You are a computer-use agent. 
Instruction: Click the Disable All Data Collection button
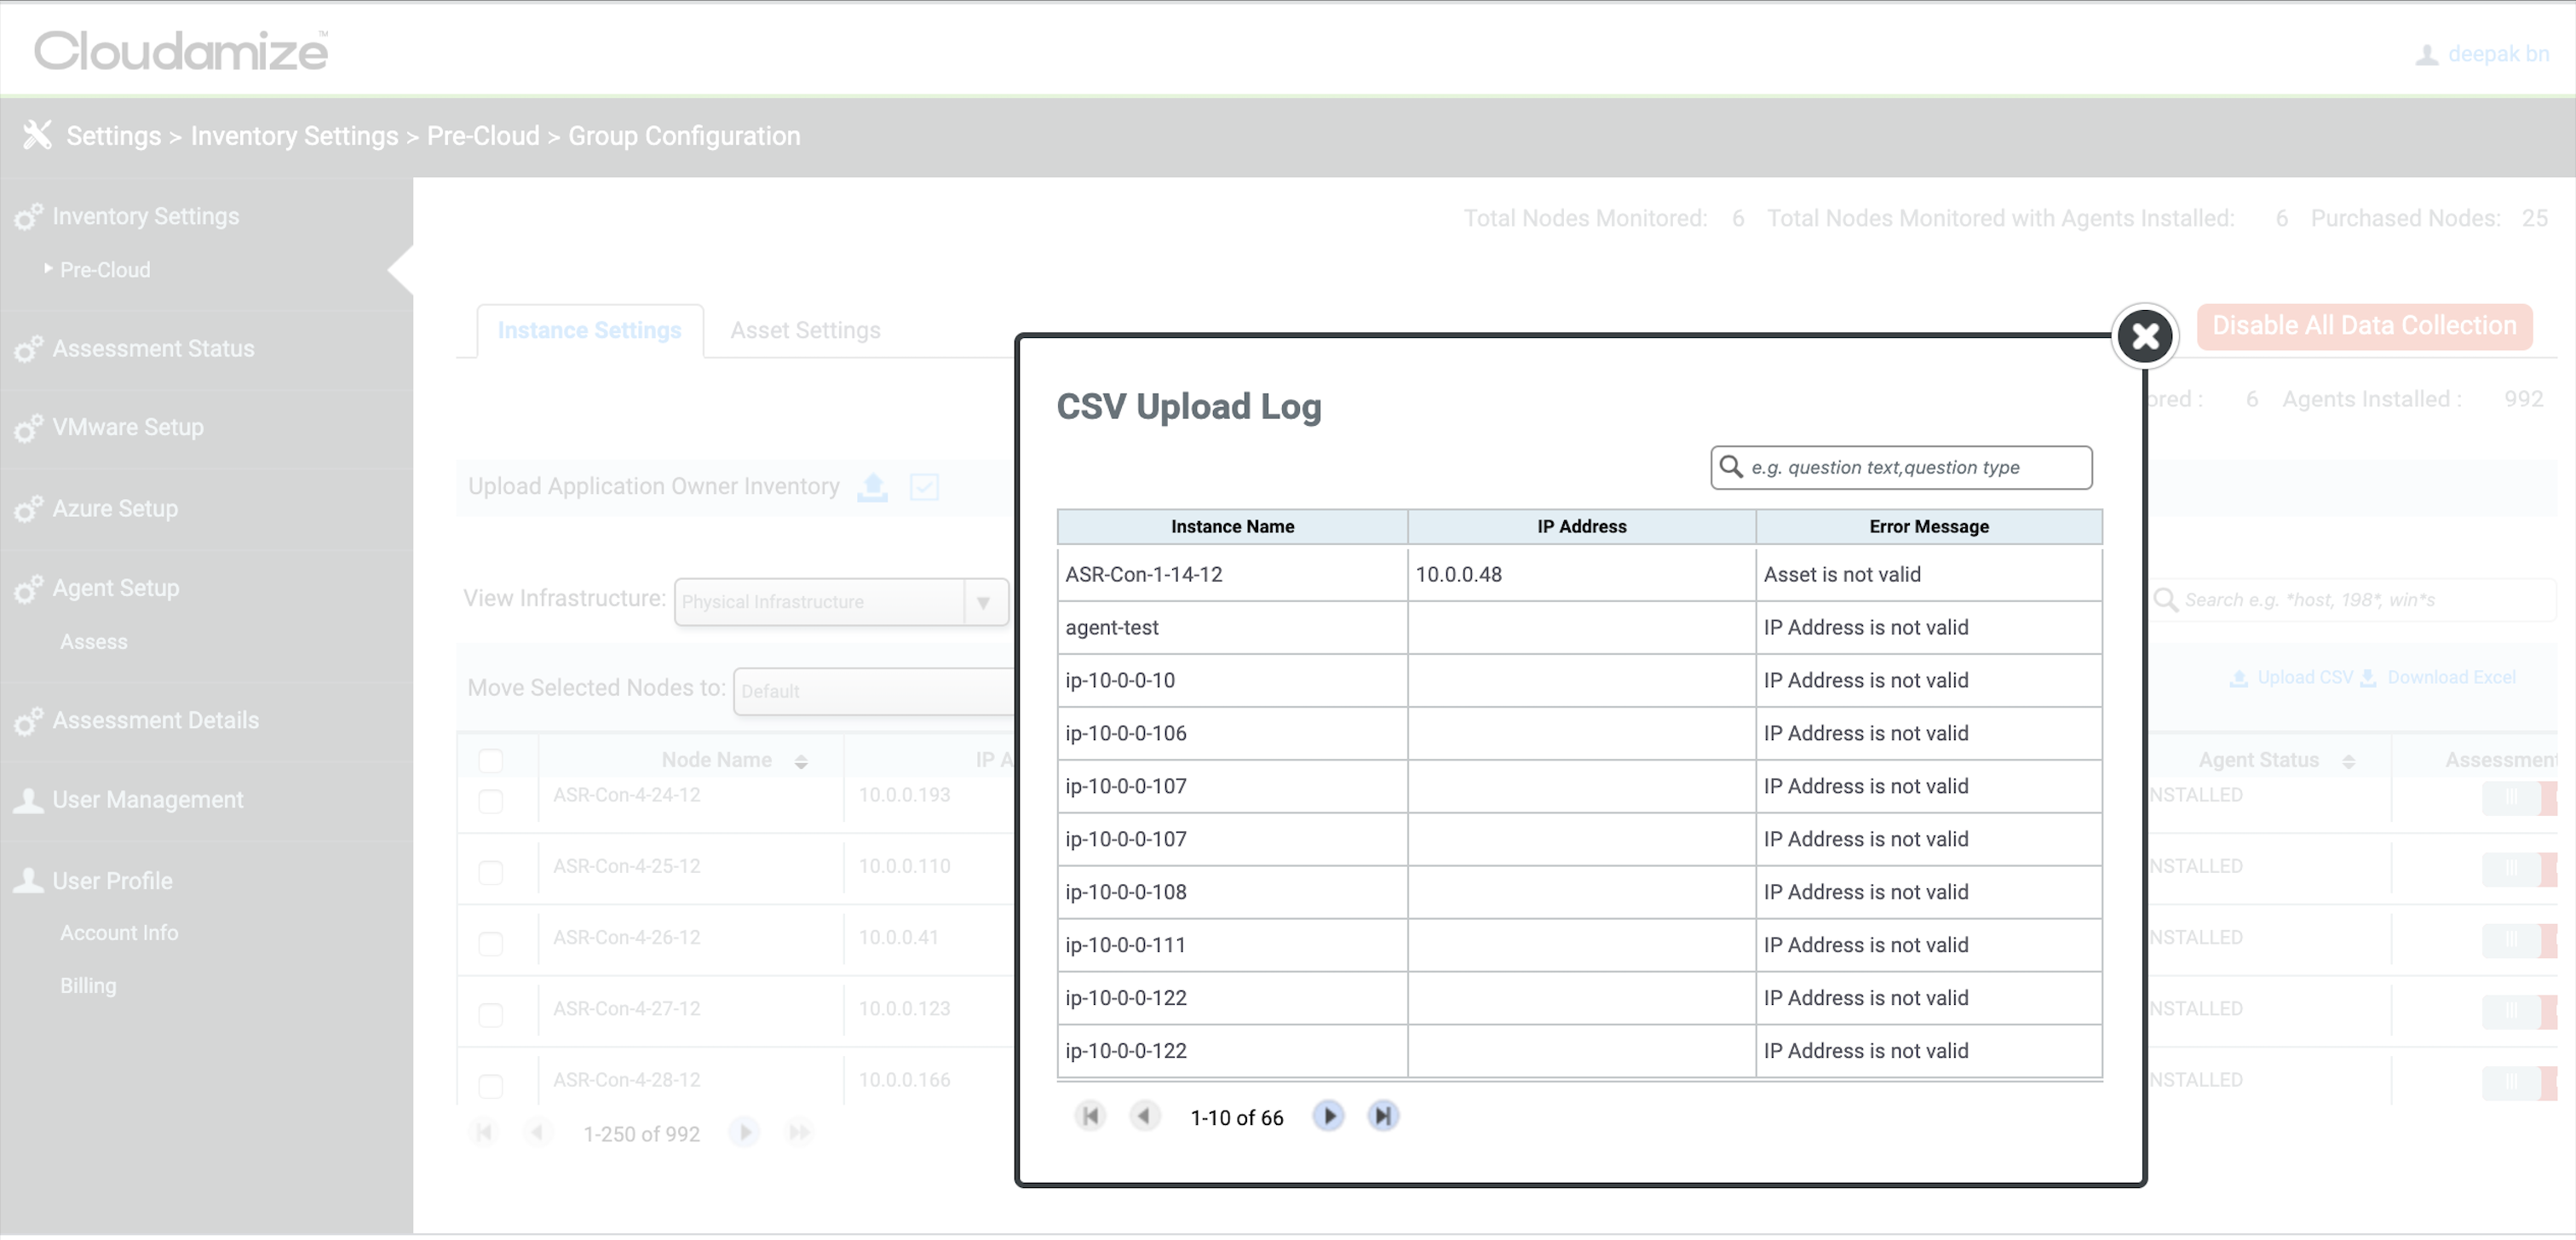click(2363, 326)
